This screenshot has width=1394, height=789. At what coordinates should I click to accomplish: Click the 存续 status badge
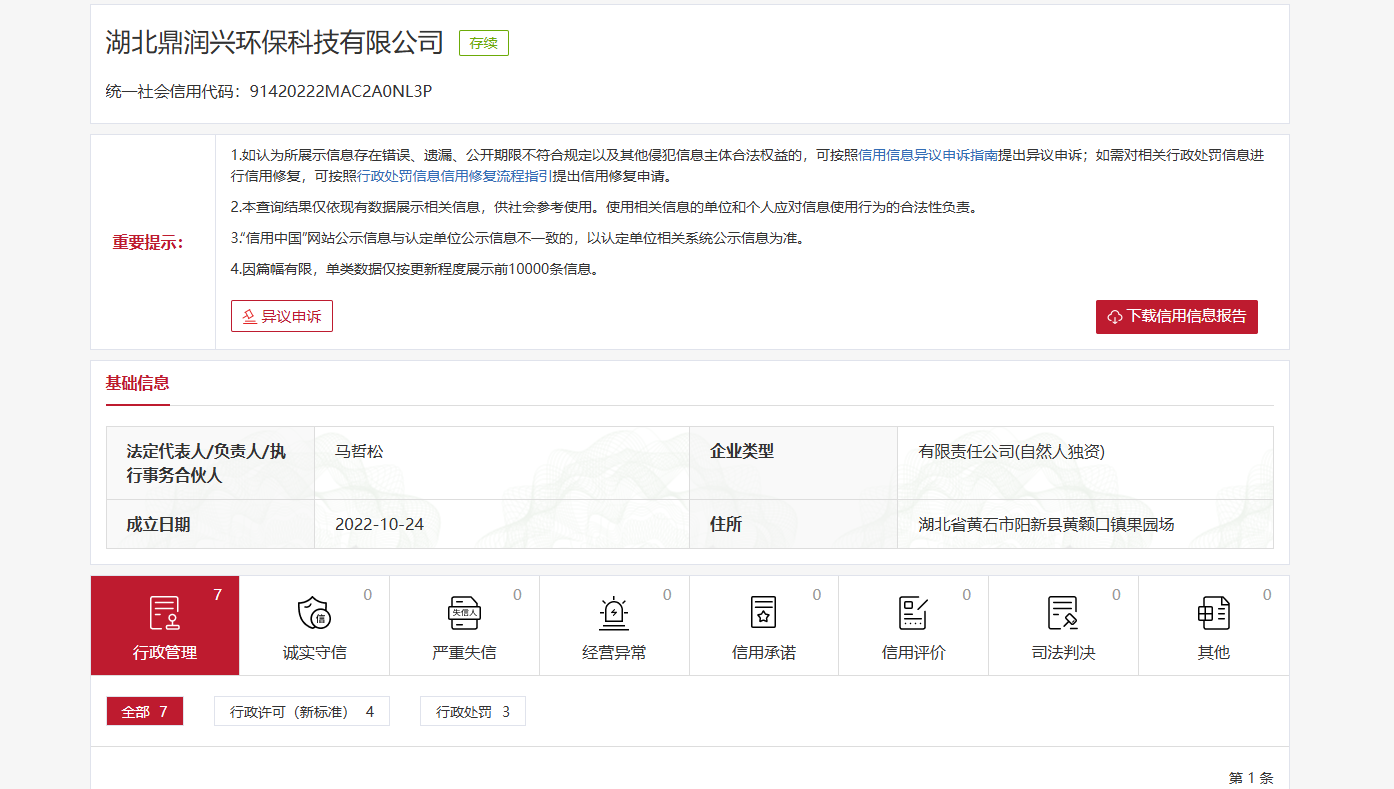(x=484, y=43)
